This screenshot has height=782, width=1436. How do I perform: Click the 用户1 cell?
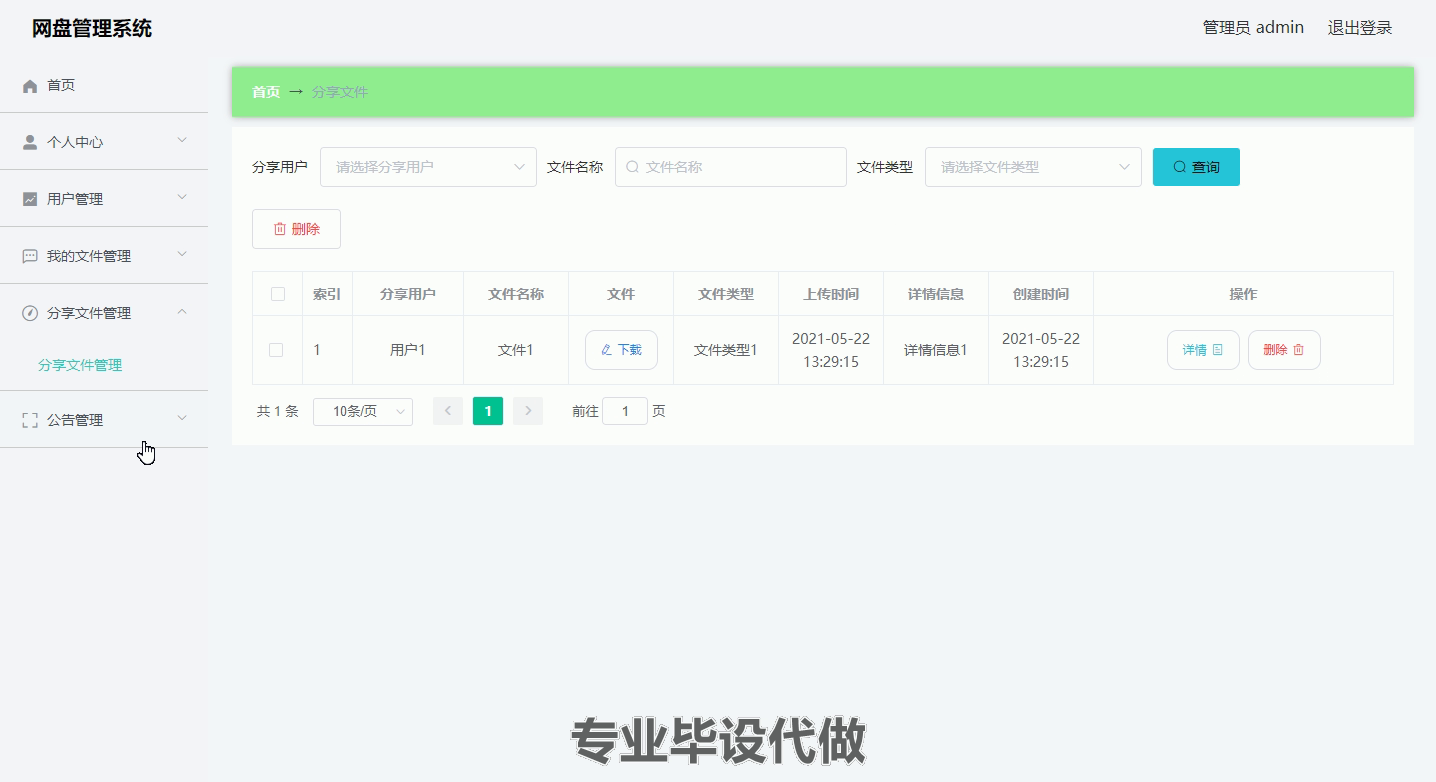click(408, 350)
